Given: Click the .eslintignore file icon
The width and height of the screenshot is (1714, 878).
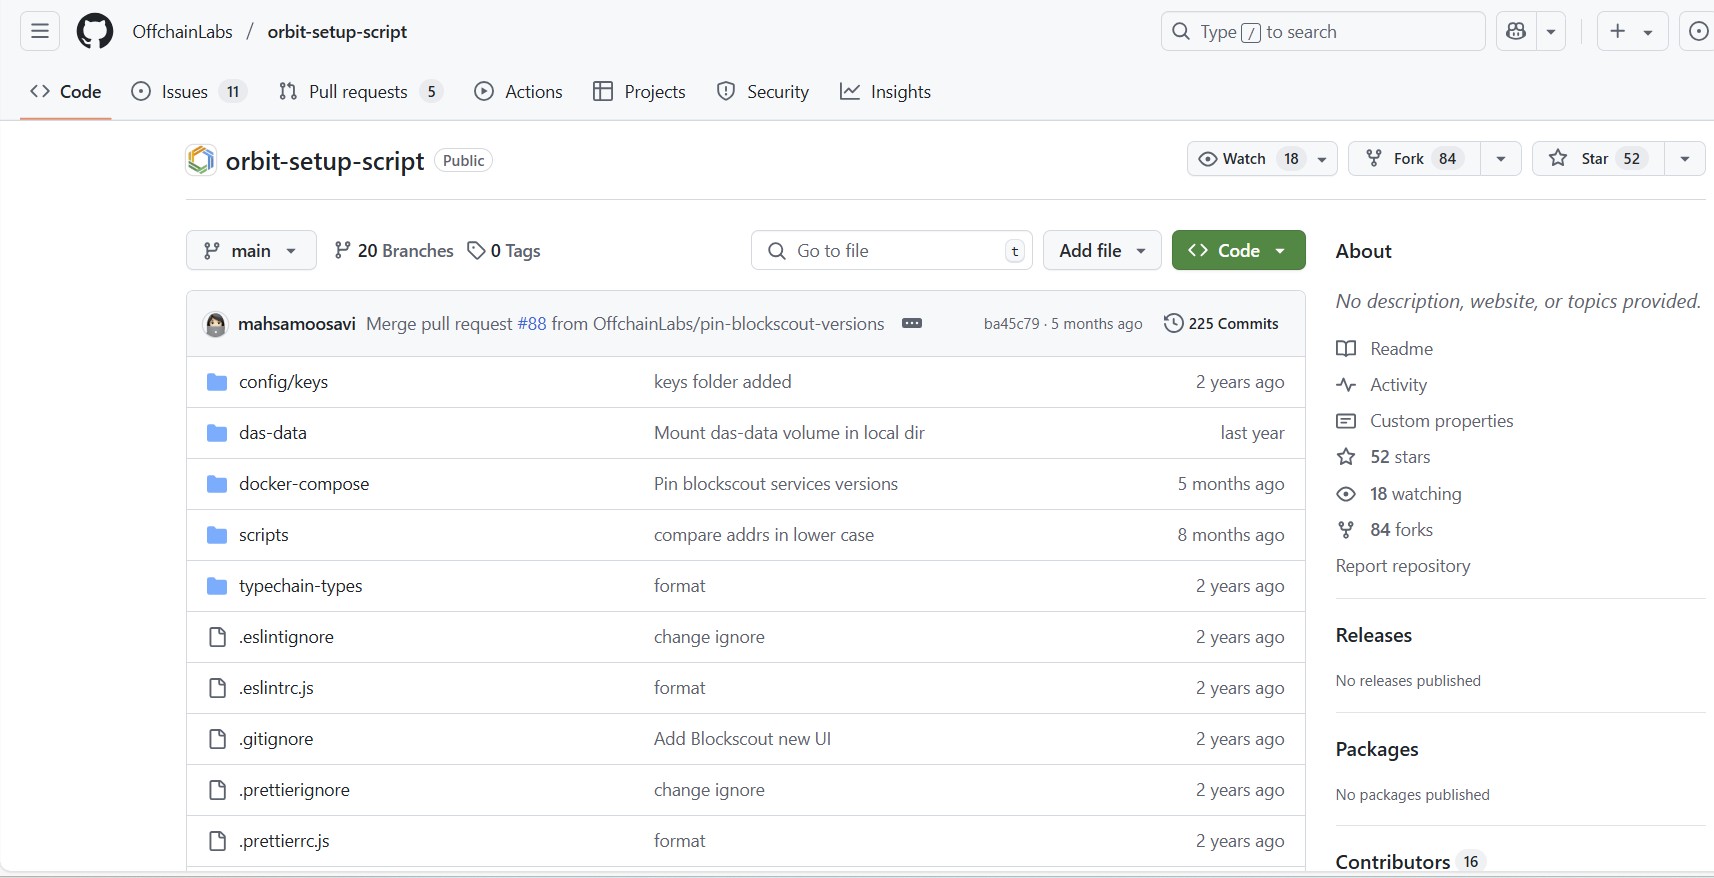Looking at the screenshot, I should click(x=217, y=637).
